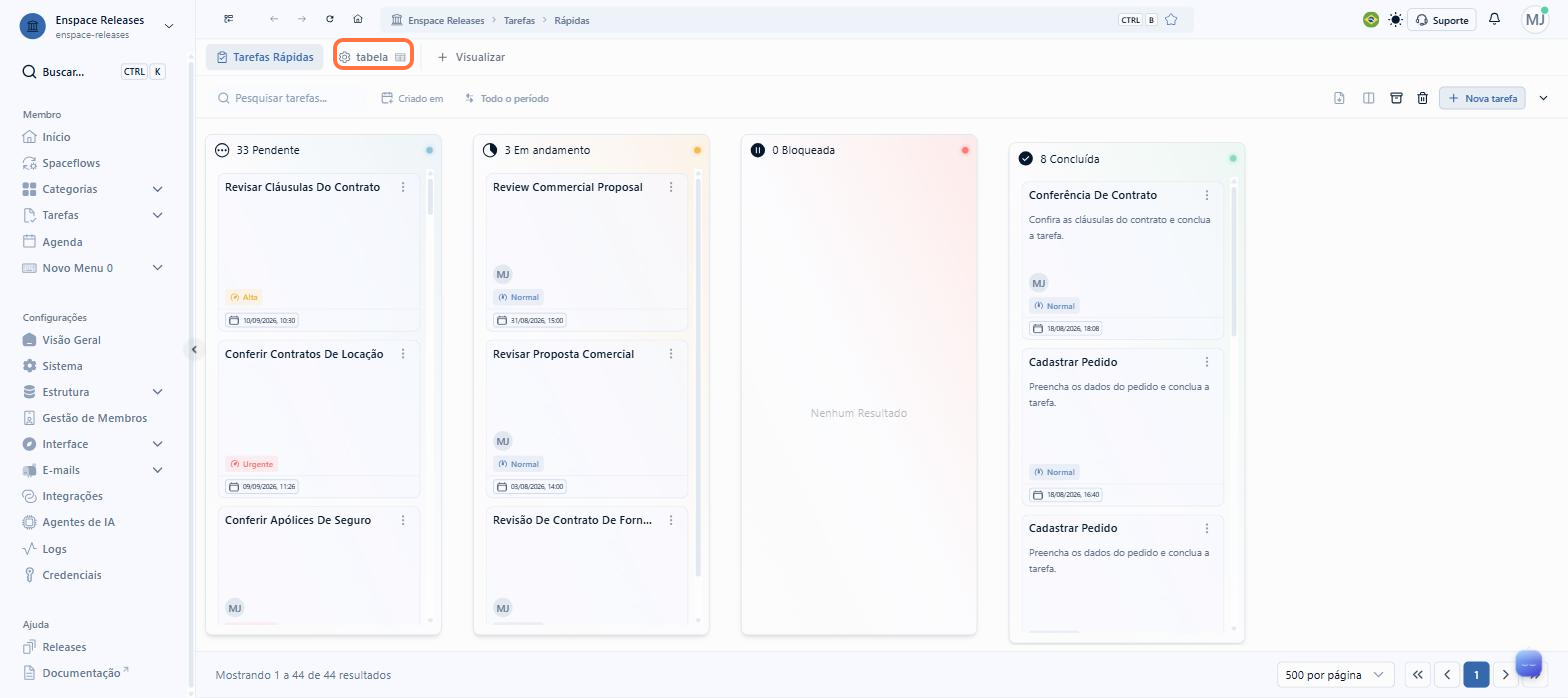This screenshot has width=1568, height=698.
Task: Toggle the split columns layout icon
Action: (x=1368, y=98)
